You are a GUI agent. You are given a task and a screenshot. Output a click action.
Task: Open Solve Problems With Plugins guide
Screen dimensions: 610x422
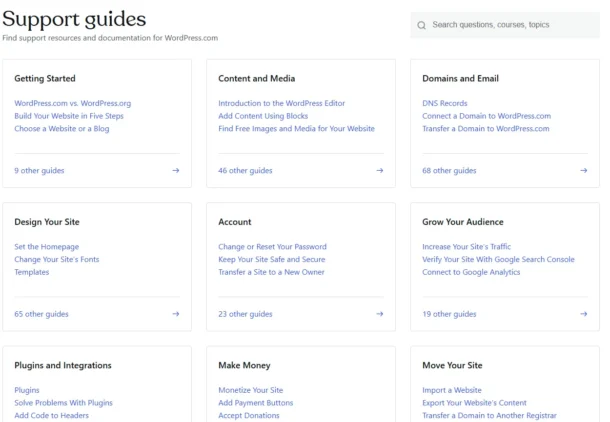pyautogui.click(x=63, y=403)
